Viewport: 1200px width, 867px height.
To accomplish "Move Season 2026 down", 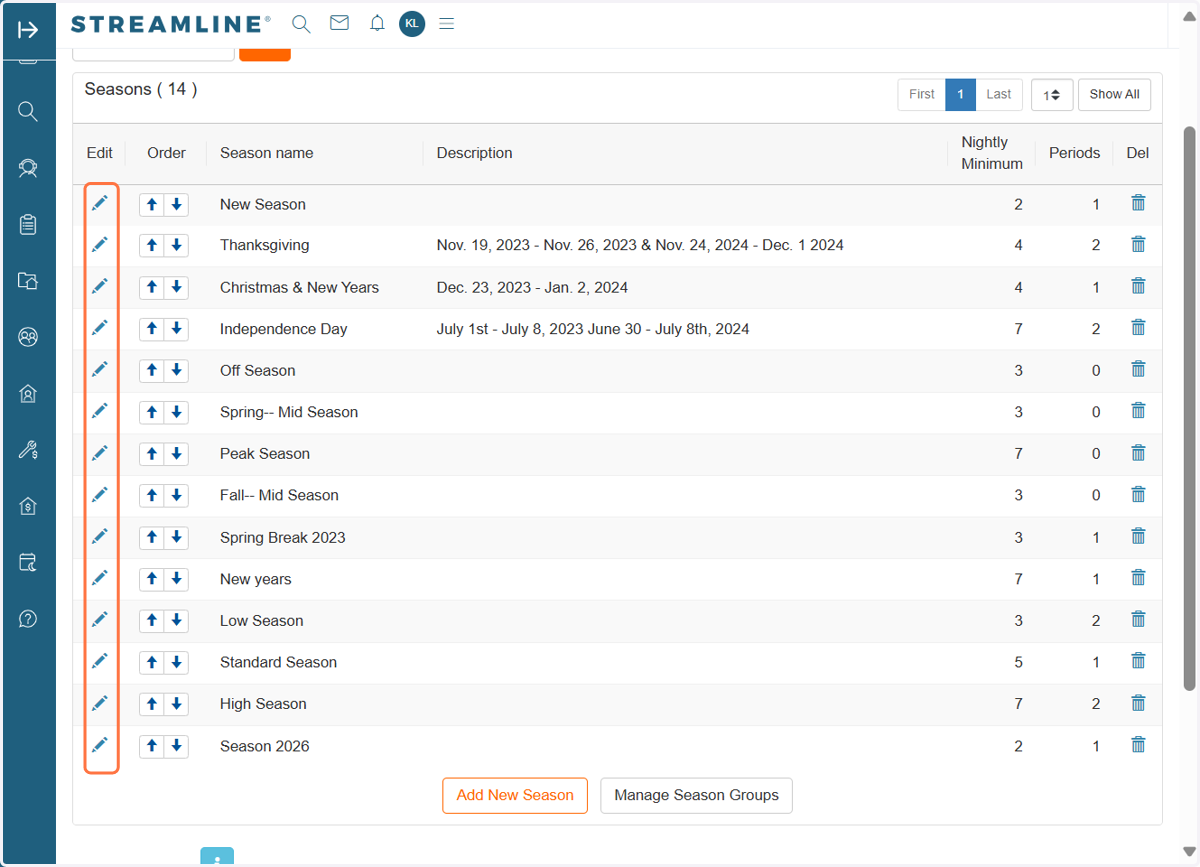I will pos(177,746).
